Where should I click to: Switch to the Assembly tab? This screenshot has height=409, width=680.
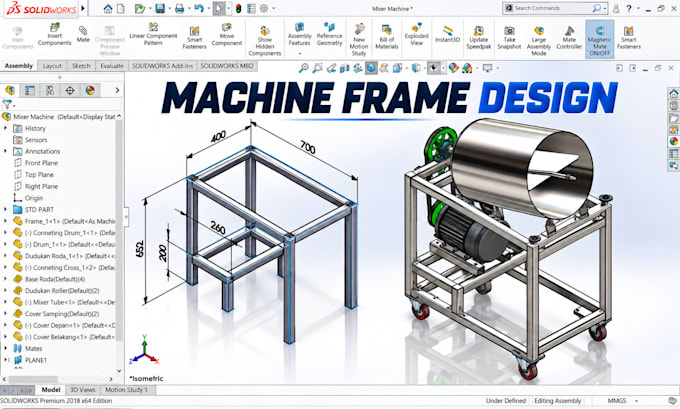coord(19,66)
